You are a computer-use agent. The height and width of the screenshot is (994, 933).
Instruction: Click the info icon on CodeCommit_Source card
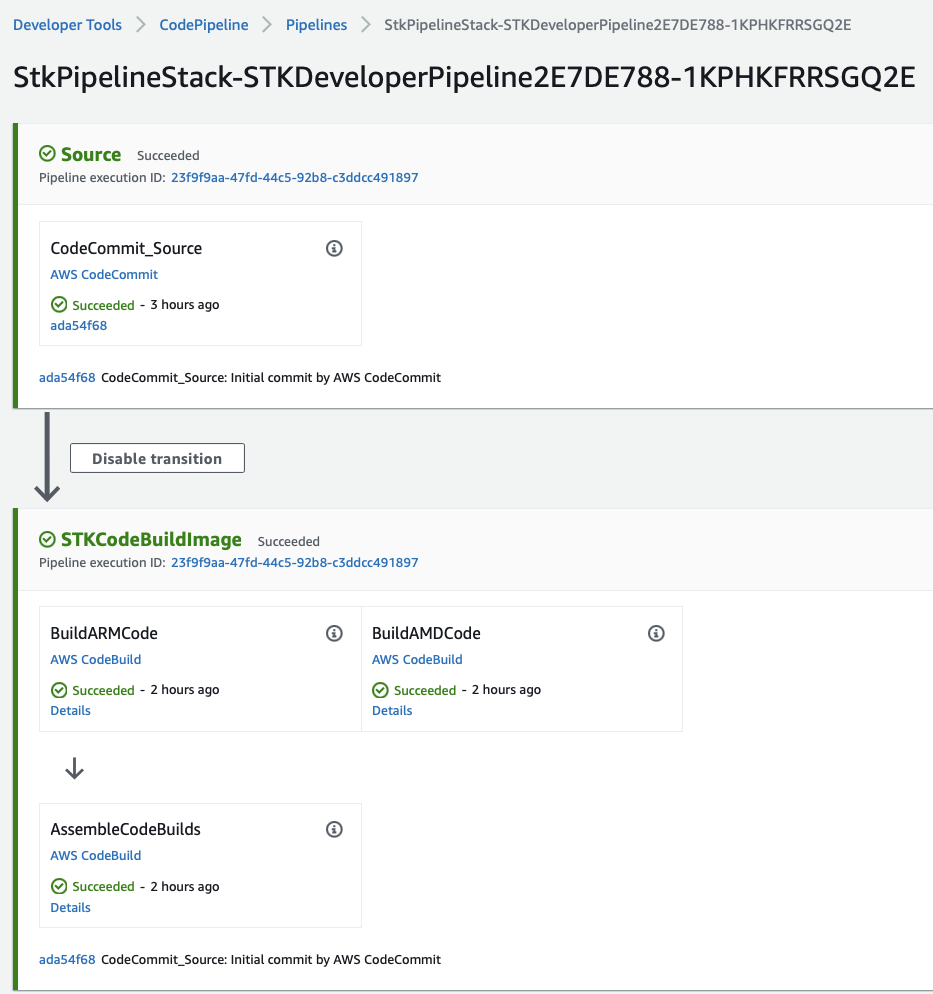(x=334, y=248)
